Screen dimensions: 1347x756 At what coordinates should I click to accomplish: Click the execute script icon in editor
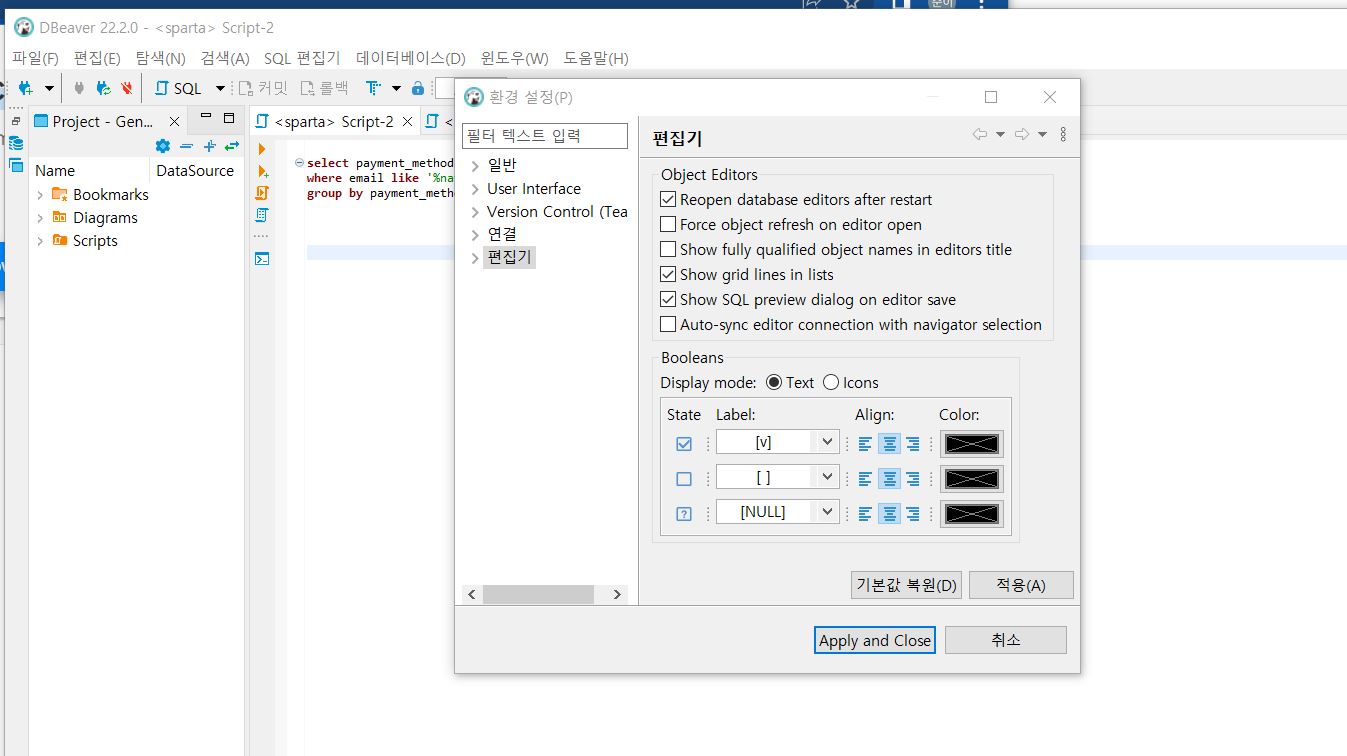(x=262, y=193)
